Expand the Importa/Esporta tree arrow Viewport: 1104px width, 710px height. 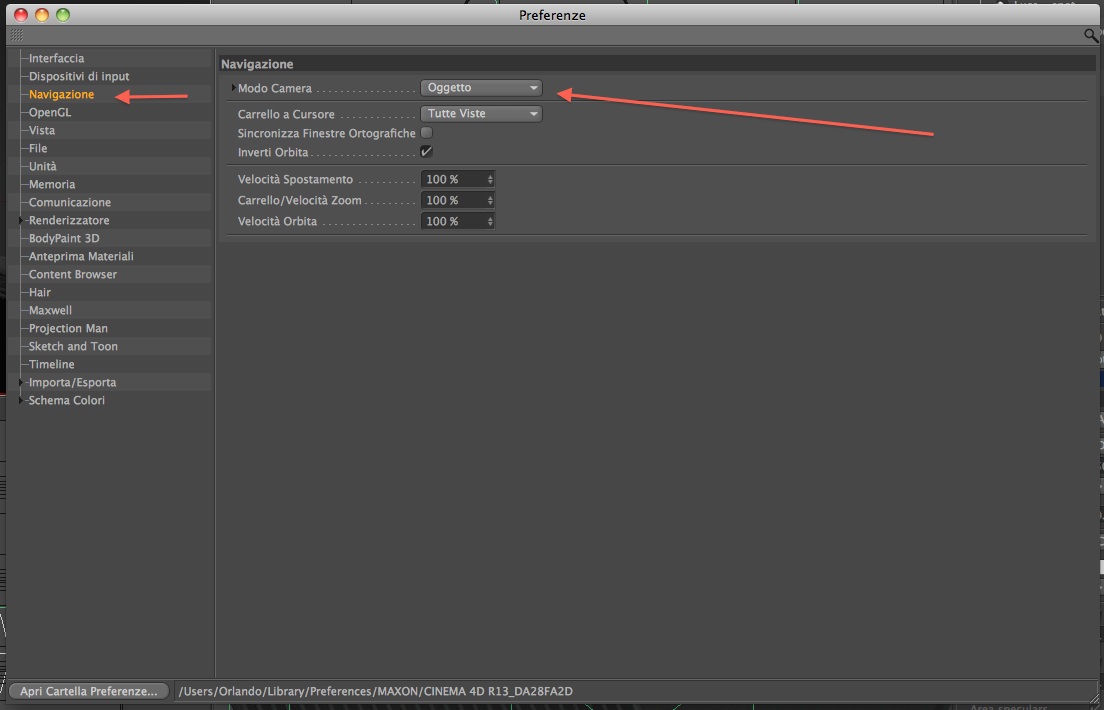pyautogui.click(x=22, y=382)
